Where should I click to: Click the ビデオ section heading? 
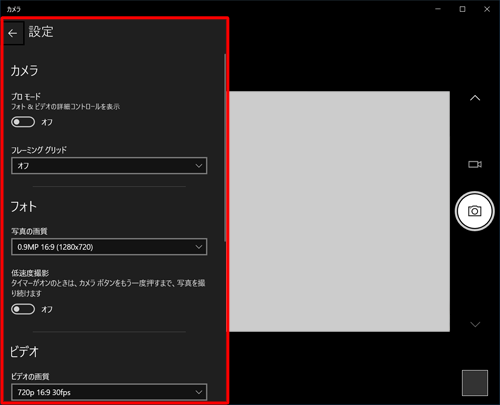click(x=24, y=352)
